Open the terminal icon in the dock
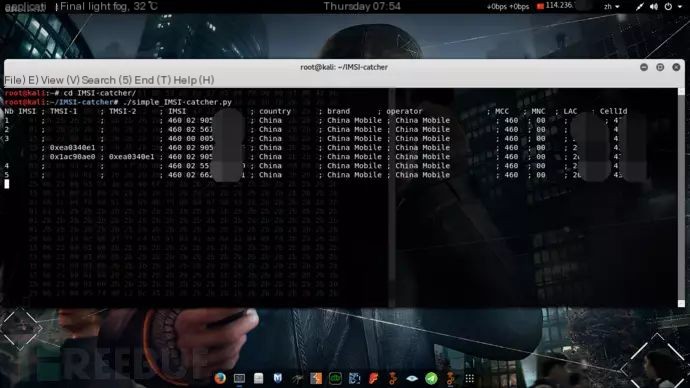Image resolution: width=690 pixels, height=388 pixels. [239, 378]
